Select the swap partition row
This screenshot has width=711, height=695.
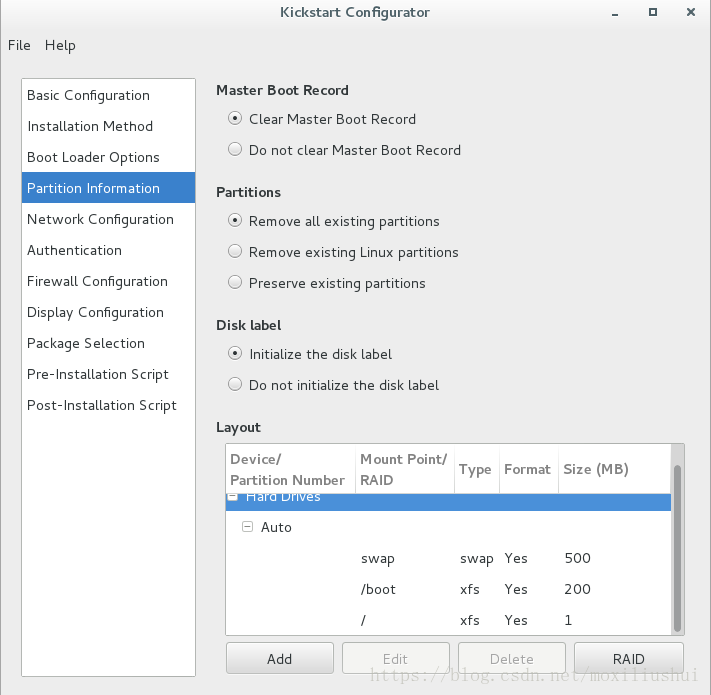[x=448, y=558]
